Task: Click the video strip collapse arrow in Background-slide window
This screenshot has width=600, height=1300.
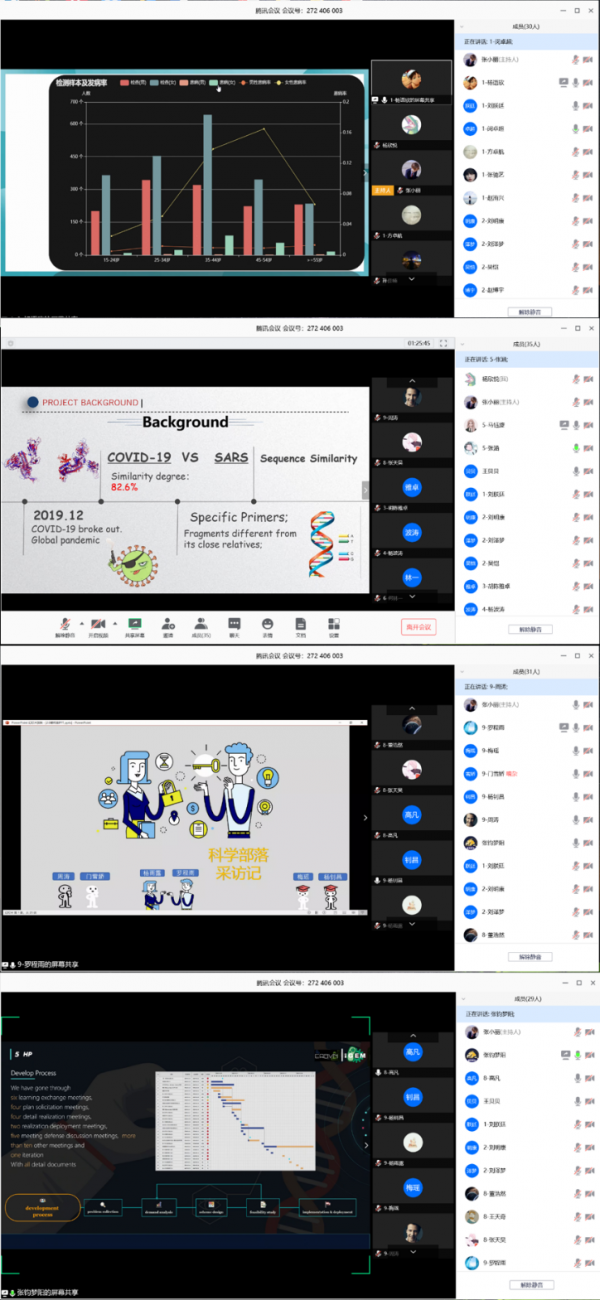Action: click(x=365, y=489)
